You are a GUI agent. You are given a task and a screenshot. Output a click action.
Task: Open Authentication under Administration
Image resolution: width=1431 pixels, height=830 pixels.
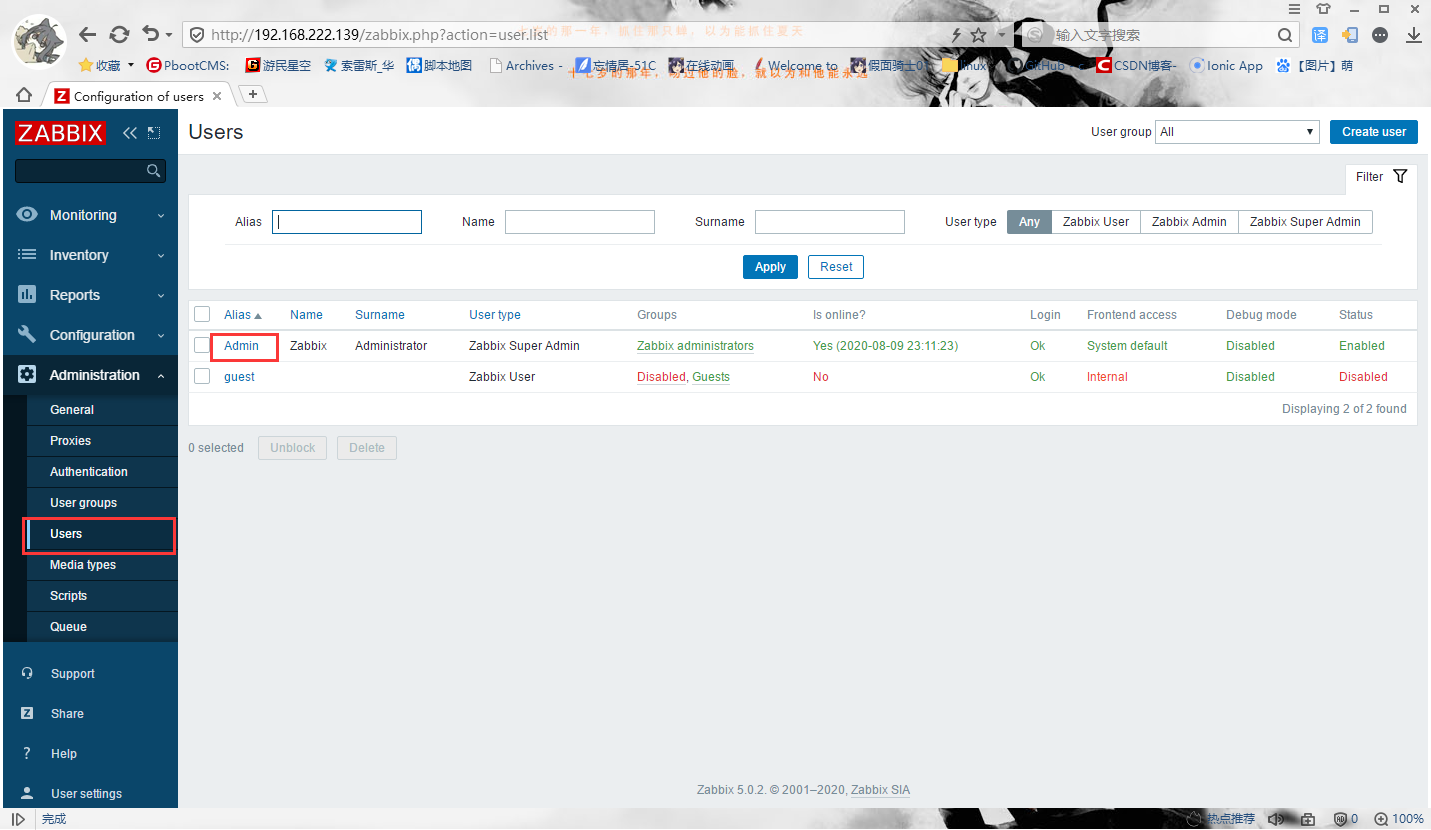click(90, 472)
